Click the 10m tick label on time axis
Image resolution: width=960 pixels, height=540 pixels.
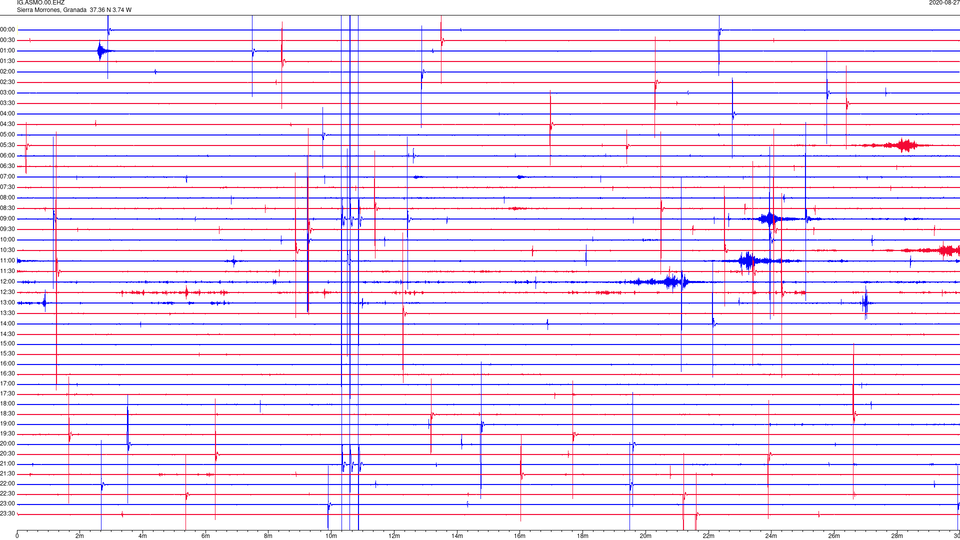(x=331, y=536)
